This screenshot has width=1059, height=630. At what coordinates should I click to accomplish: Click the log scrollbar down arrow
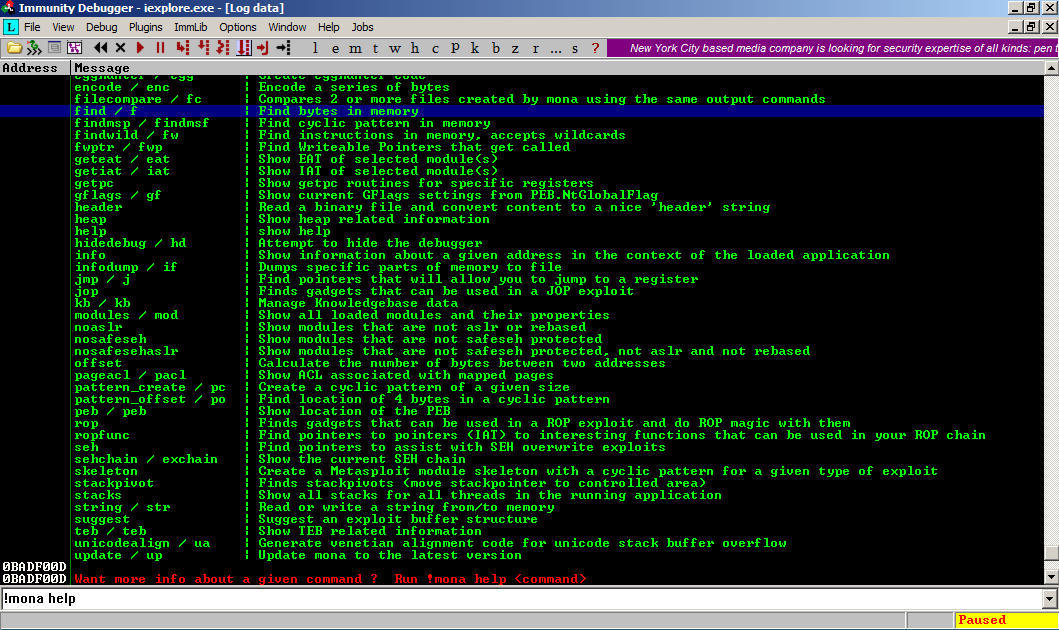click(x=1051, y=577)
